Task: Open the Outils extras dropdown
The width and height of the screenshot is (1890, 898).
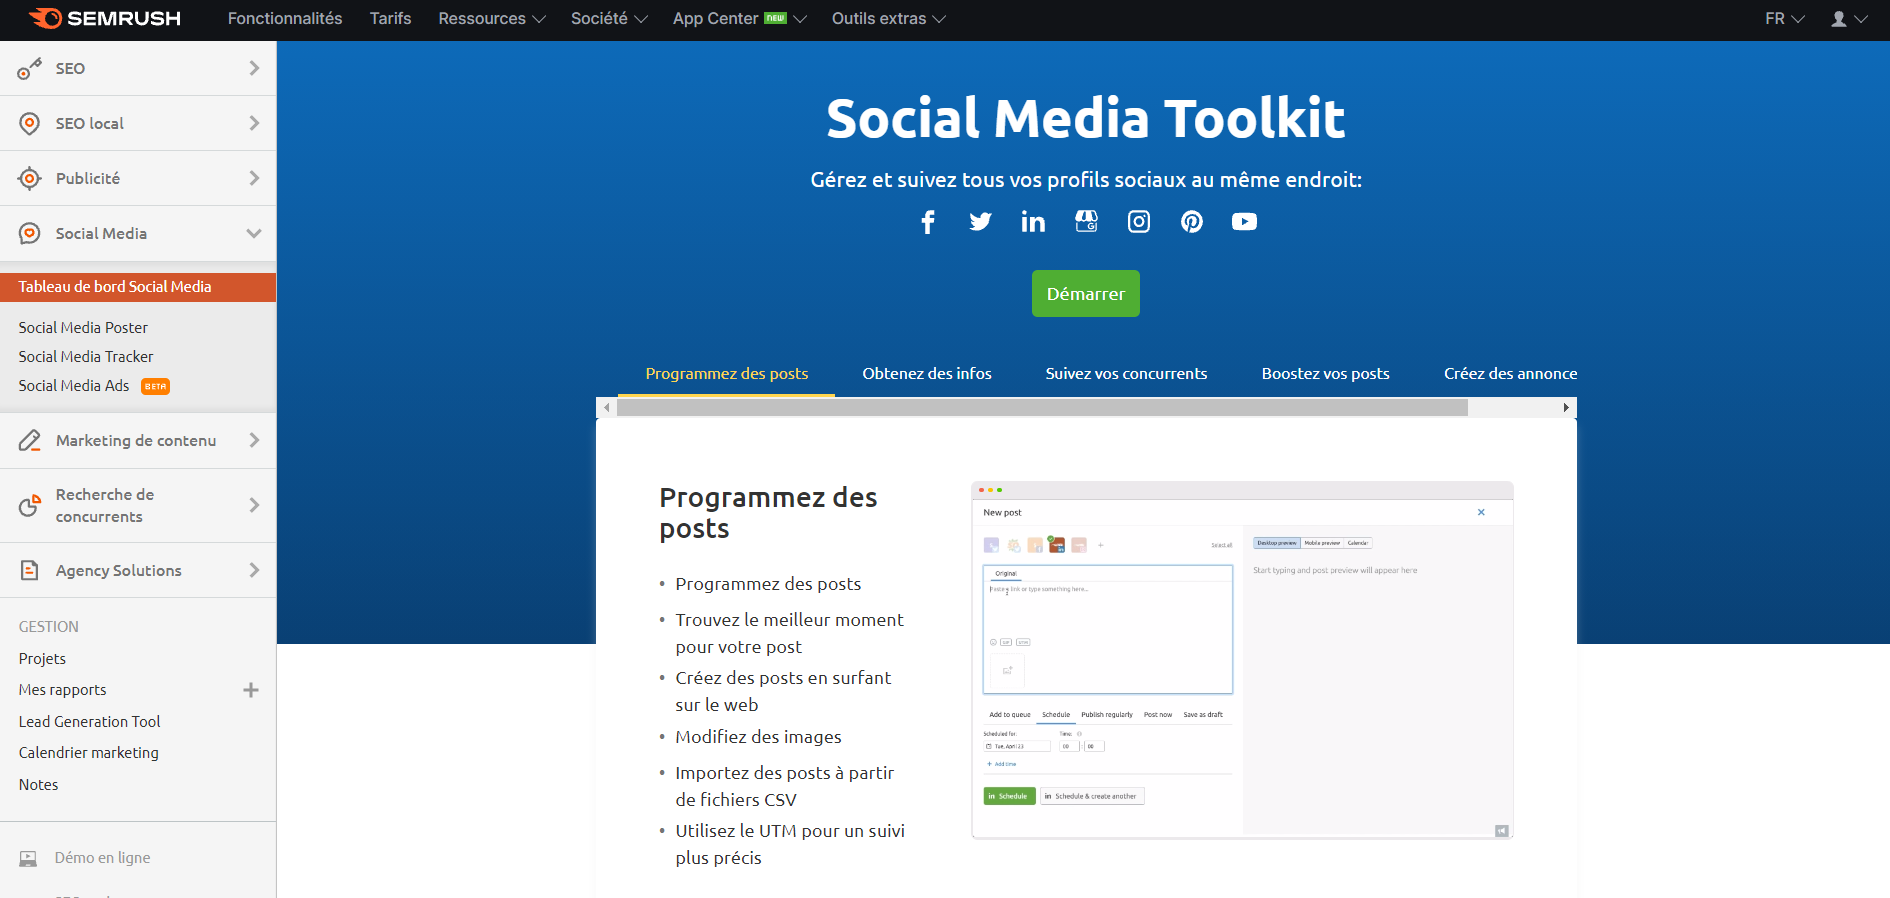Action: click(888, 19)
